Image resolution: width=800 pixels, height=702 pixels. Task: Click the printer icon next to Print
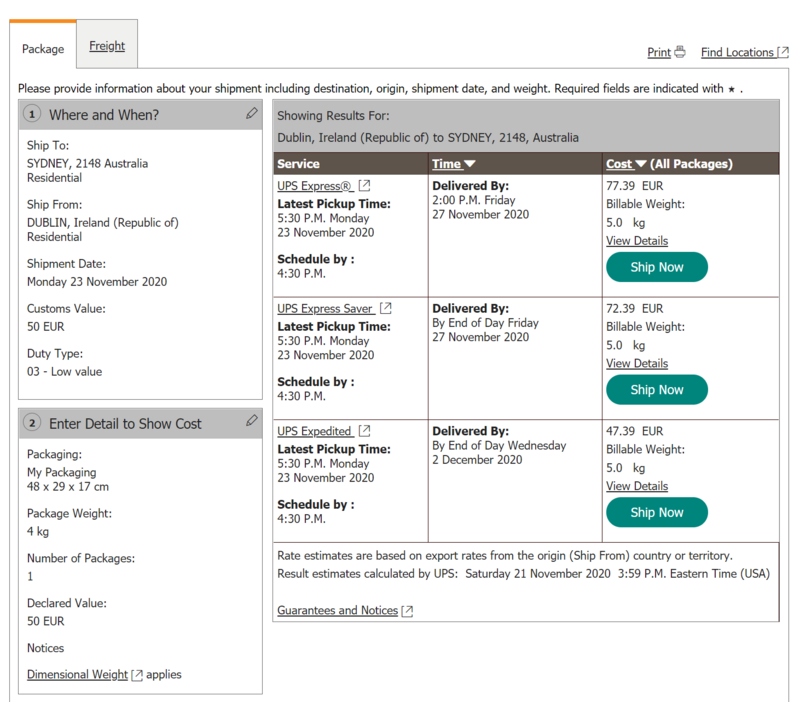(680, 52)
